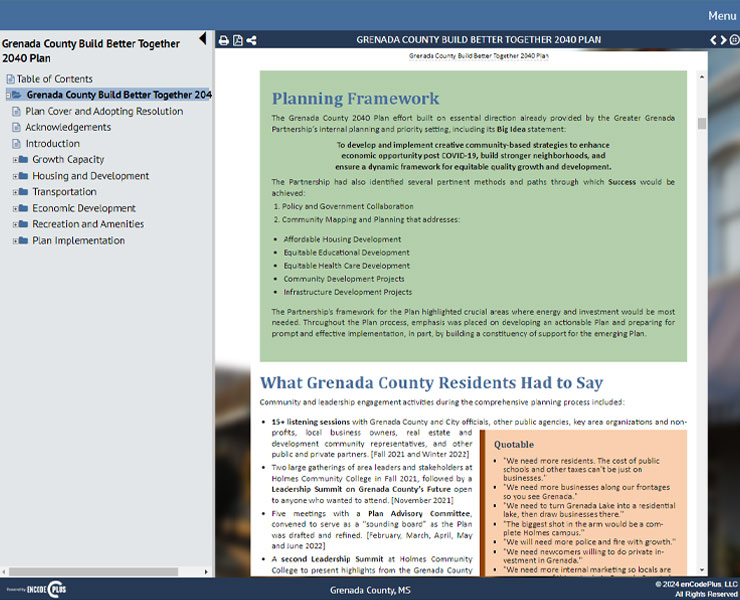This screenshot has height=600, width=740.
Task: Collapse the sidebar with the black triangle
Action: tap(202, 38)
